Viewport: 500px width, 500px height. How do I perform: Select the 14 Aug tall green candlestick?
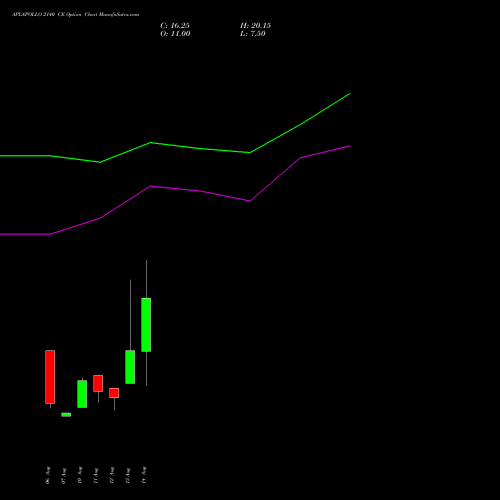[146, 325]
